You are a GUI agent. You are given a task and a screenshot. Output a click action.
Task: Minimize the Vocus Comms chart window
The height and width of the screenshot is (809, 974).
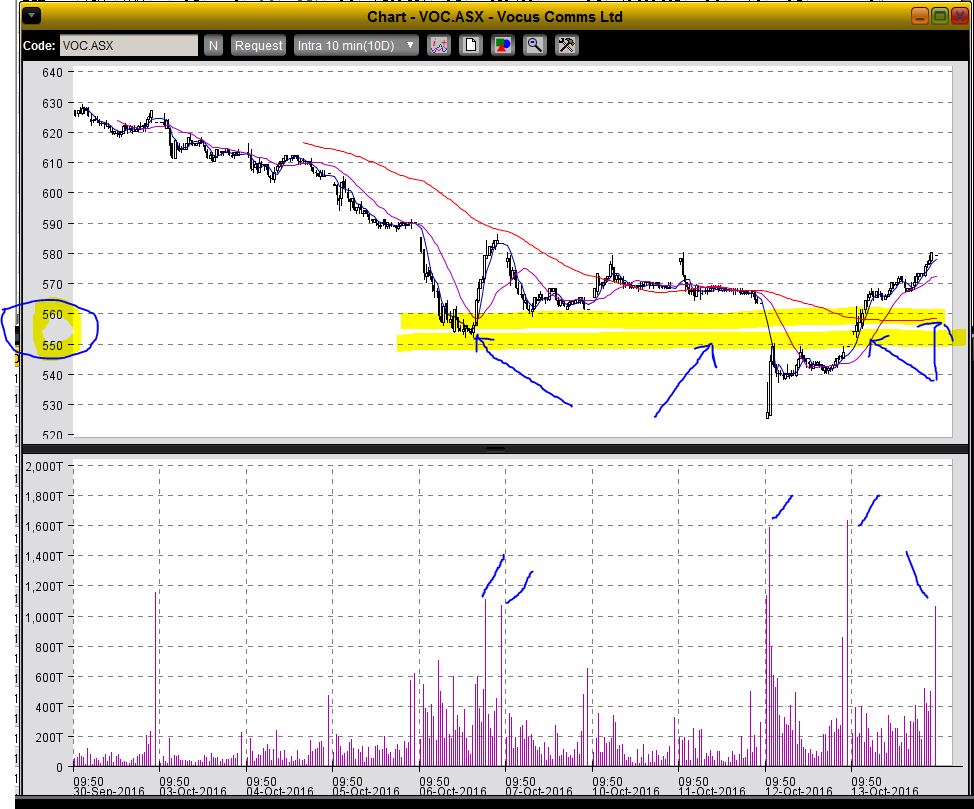click(920, 16)
